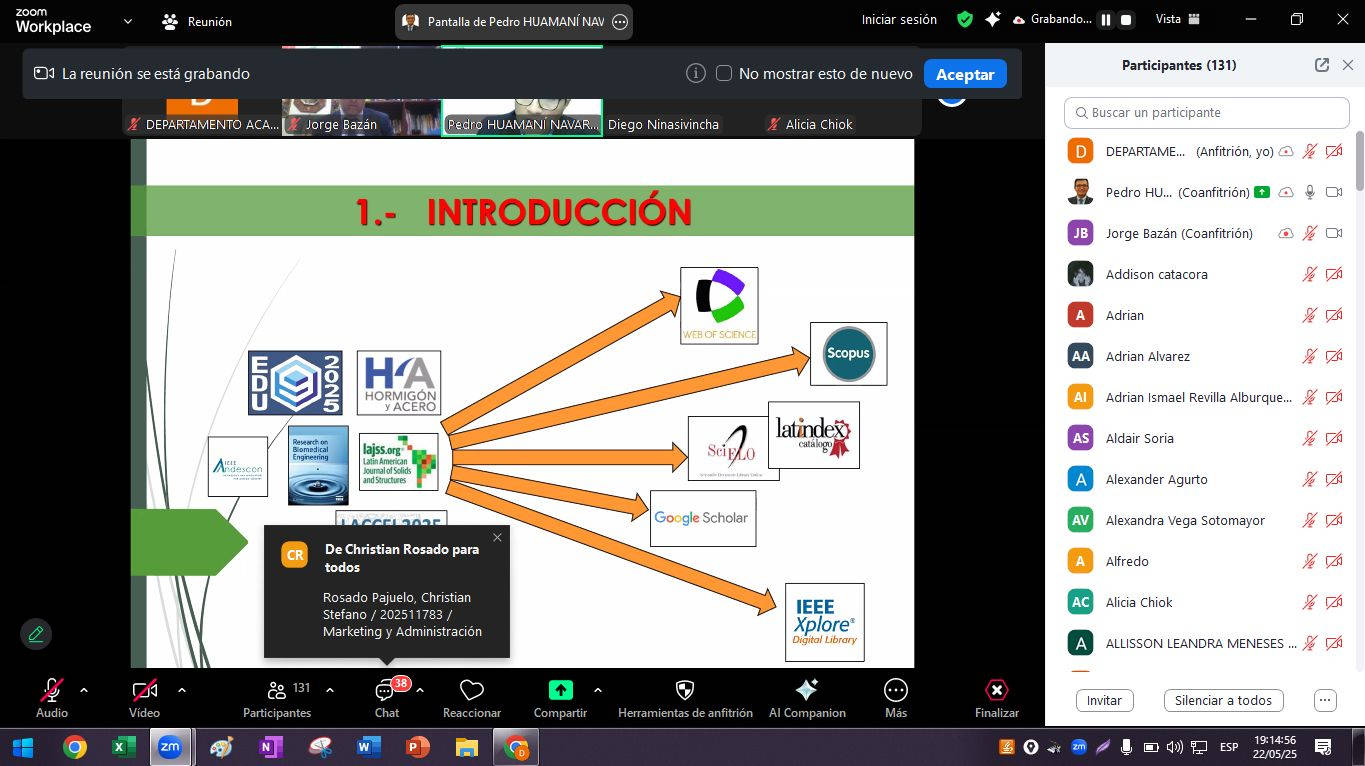Image resolution: width=1365 pixels, height=766 pixels.
Task: Select Pantalla de Pedro HUAMANÍ NAV tab
Action: [514, 21]
